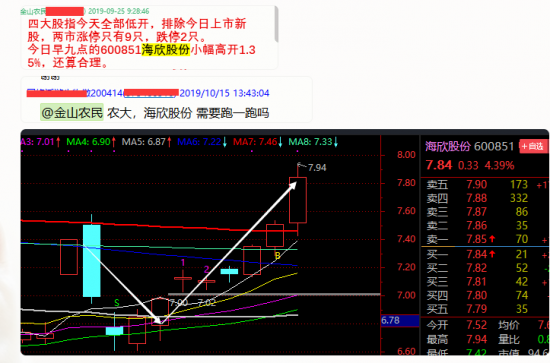Click the scrollbar of the top chat message
This screenshot has height=363, width=550.
click(276, 25)
